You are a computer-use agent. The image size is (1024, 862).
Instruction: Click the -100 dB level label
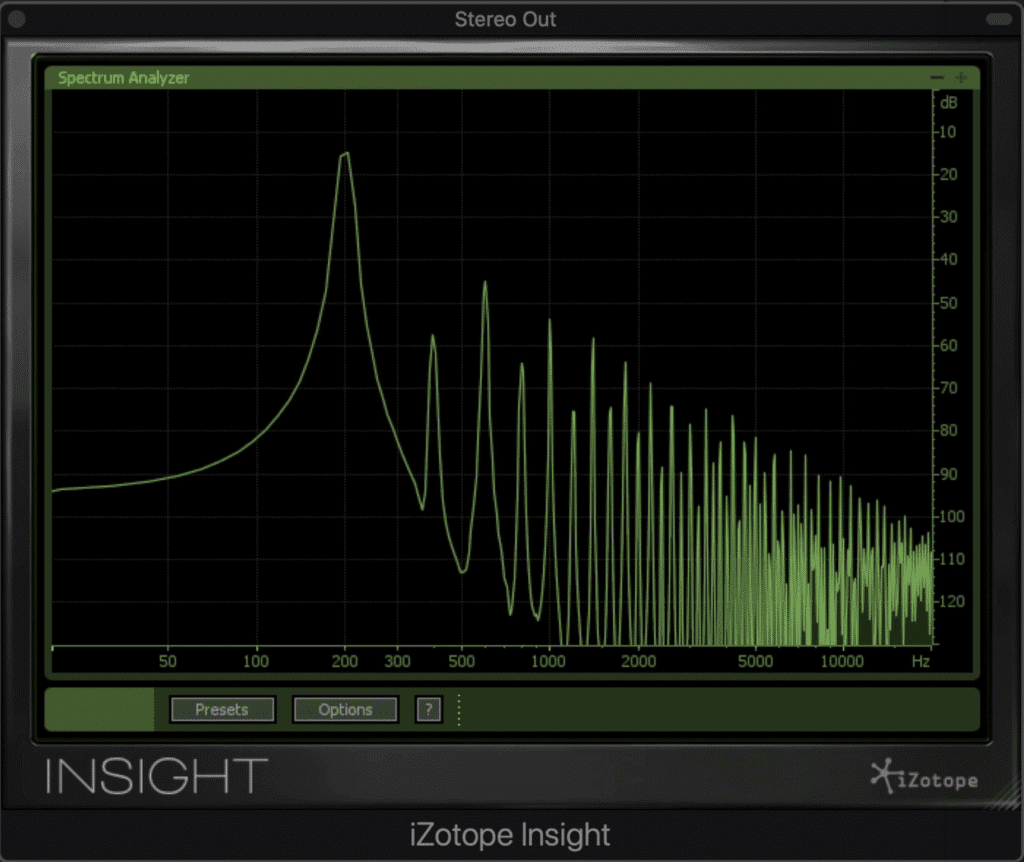click(x=952, y=517)
